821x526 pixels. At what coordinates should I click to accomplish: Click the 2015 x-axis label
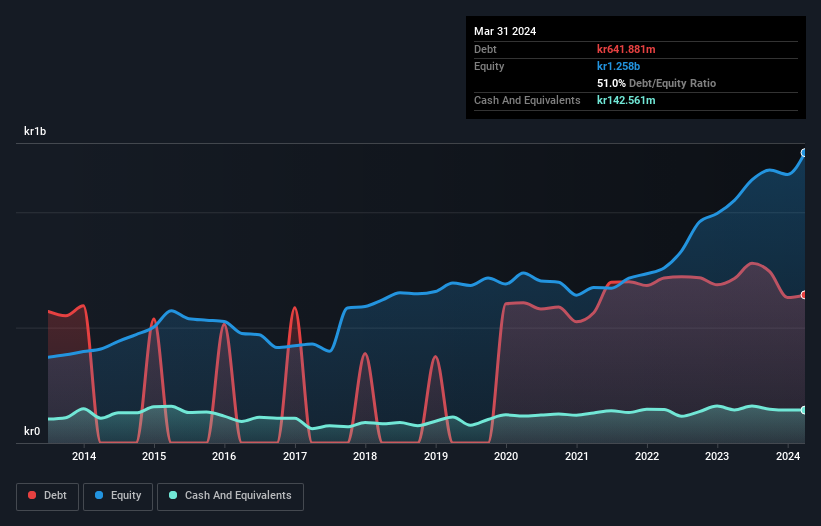154,456
